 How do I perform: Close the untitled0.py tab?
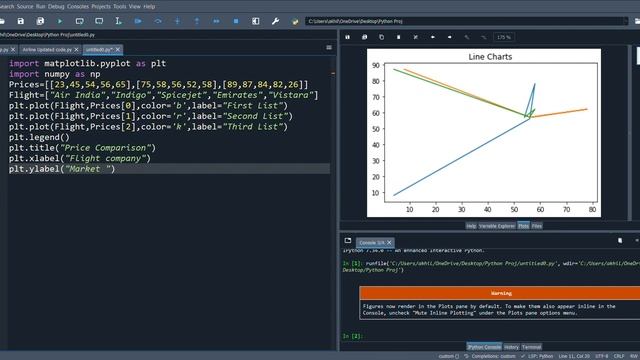[118, 50]
